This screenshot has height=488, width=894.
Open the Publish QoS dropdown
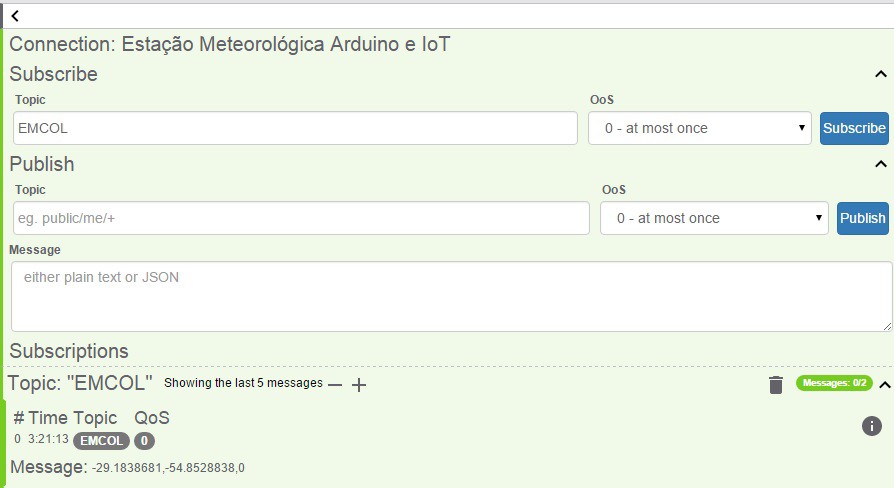point(714,218)
